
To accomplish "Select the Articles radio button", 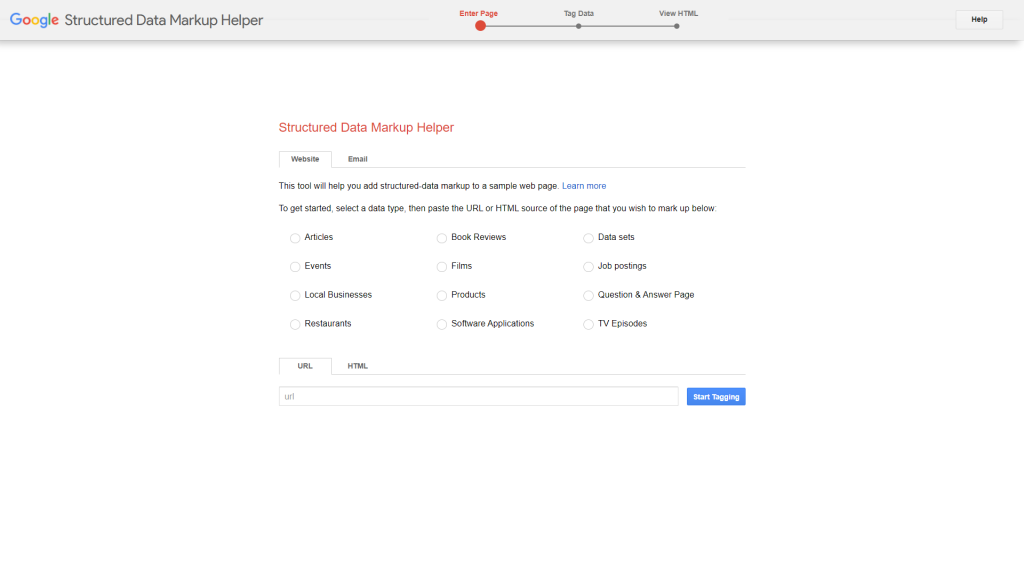I will [295, 238].
